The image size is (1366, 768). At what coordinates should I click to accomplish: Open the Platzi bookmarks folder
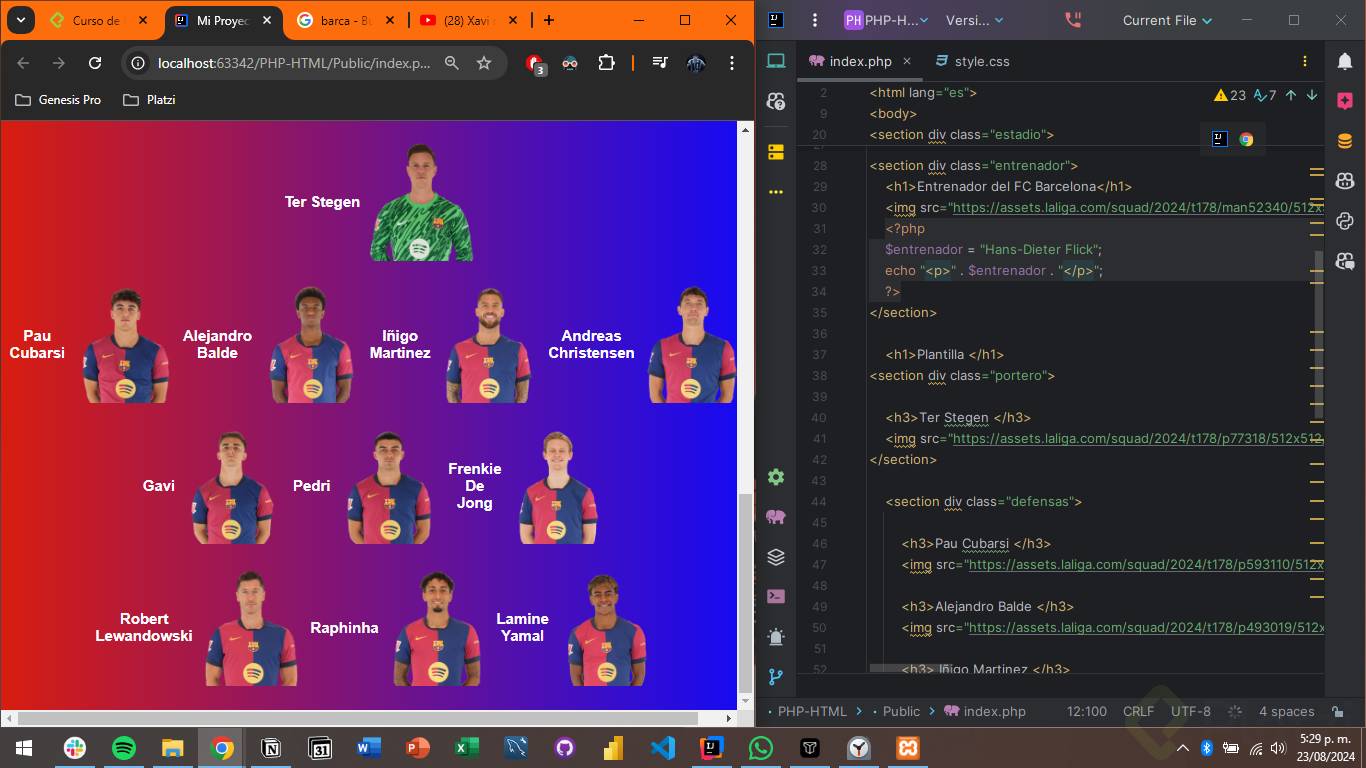[148, 100]
